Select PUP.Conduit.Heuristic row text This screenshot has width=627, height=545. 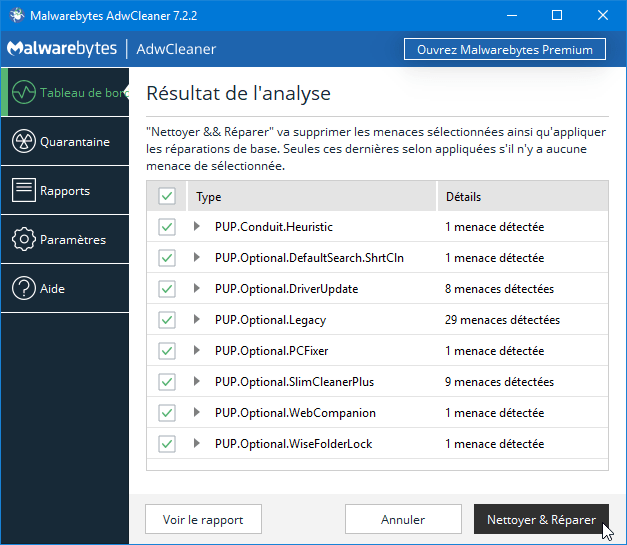tap(274, 227)
